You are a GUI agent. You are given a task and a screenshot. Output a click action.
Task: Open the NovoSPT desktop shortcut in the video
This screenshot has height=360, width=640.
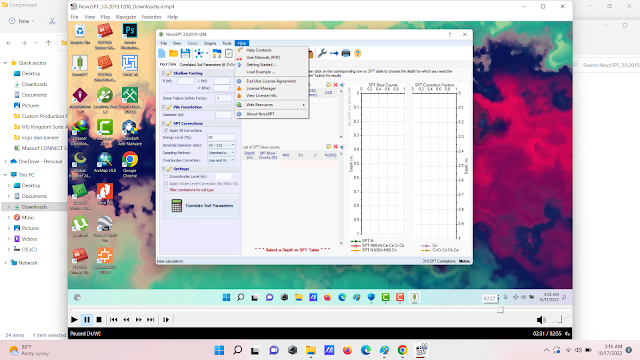[80, 67]
